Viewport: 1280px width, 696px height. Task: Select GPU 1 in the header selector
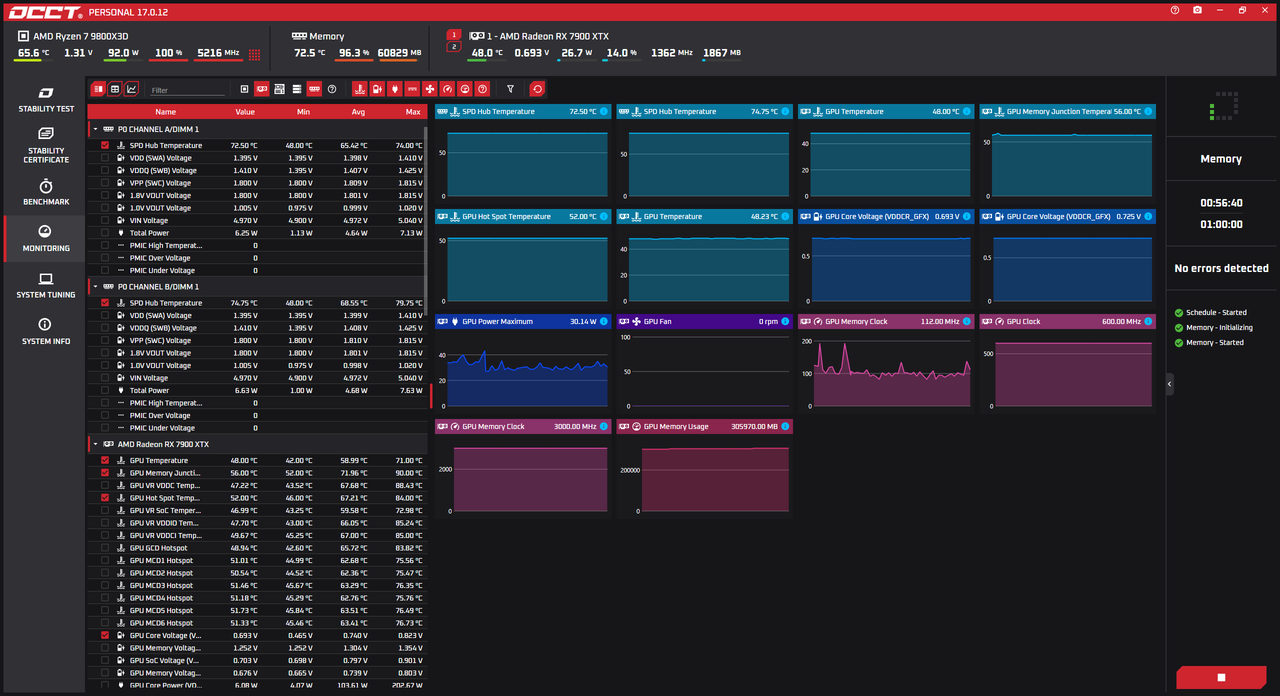pos(454,35)
